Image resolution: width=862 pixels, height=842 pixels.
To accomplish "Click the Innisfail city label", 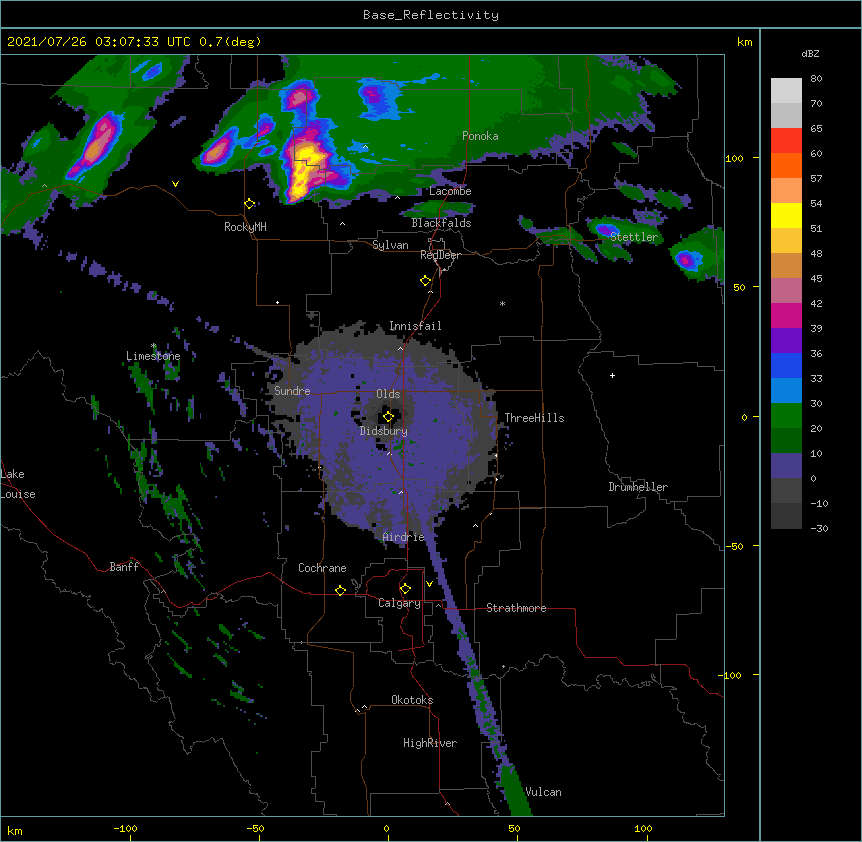I will (x=415, y=326).
